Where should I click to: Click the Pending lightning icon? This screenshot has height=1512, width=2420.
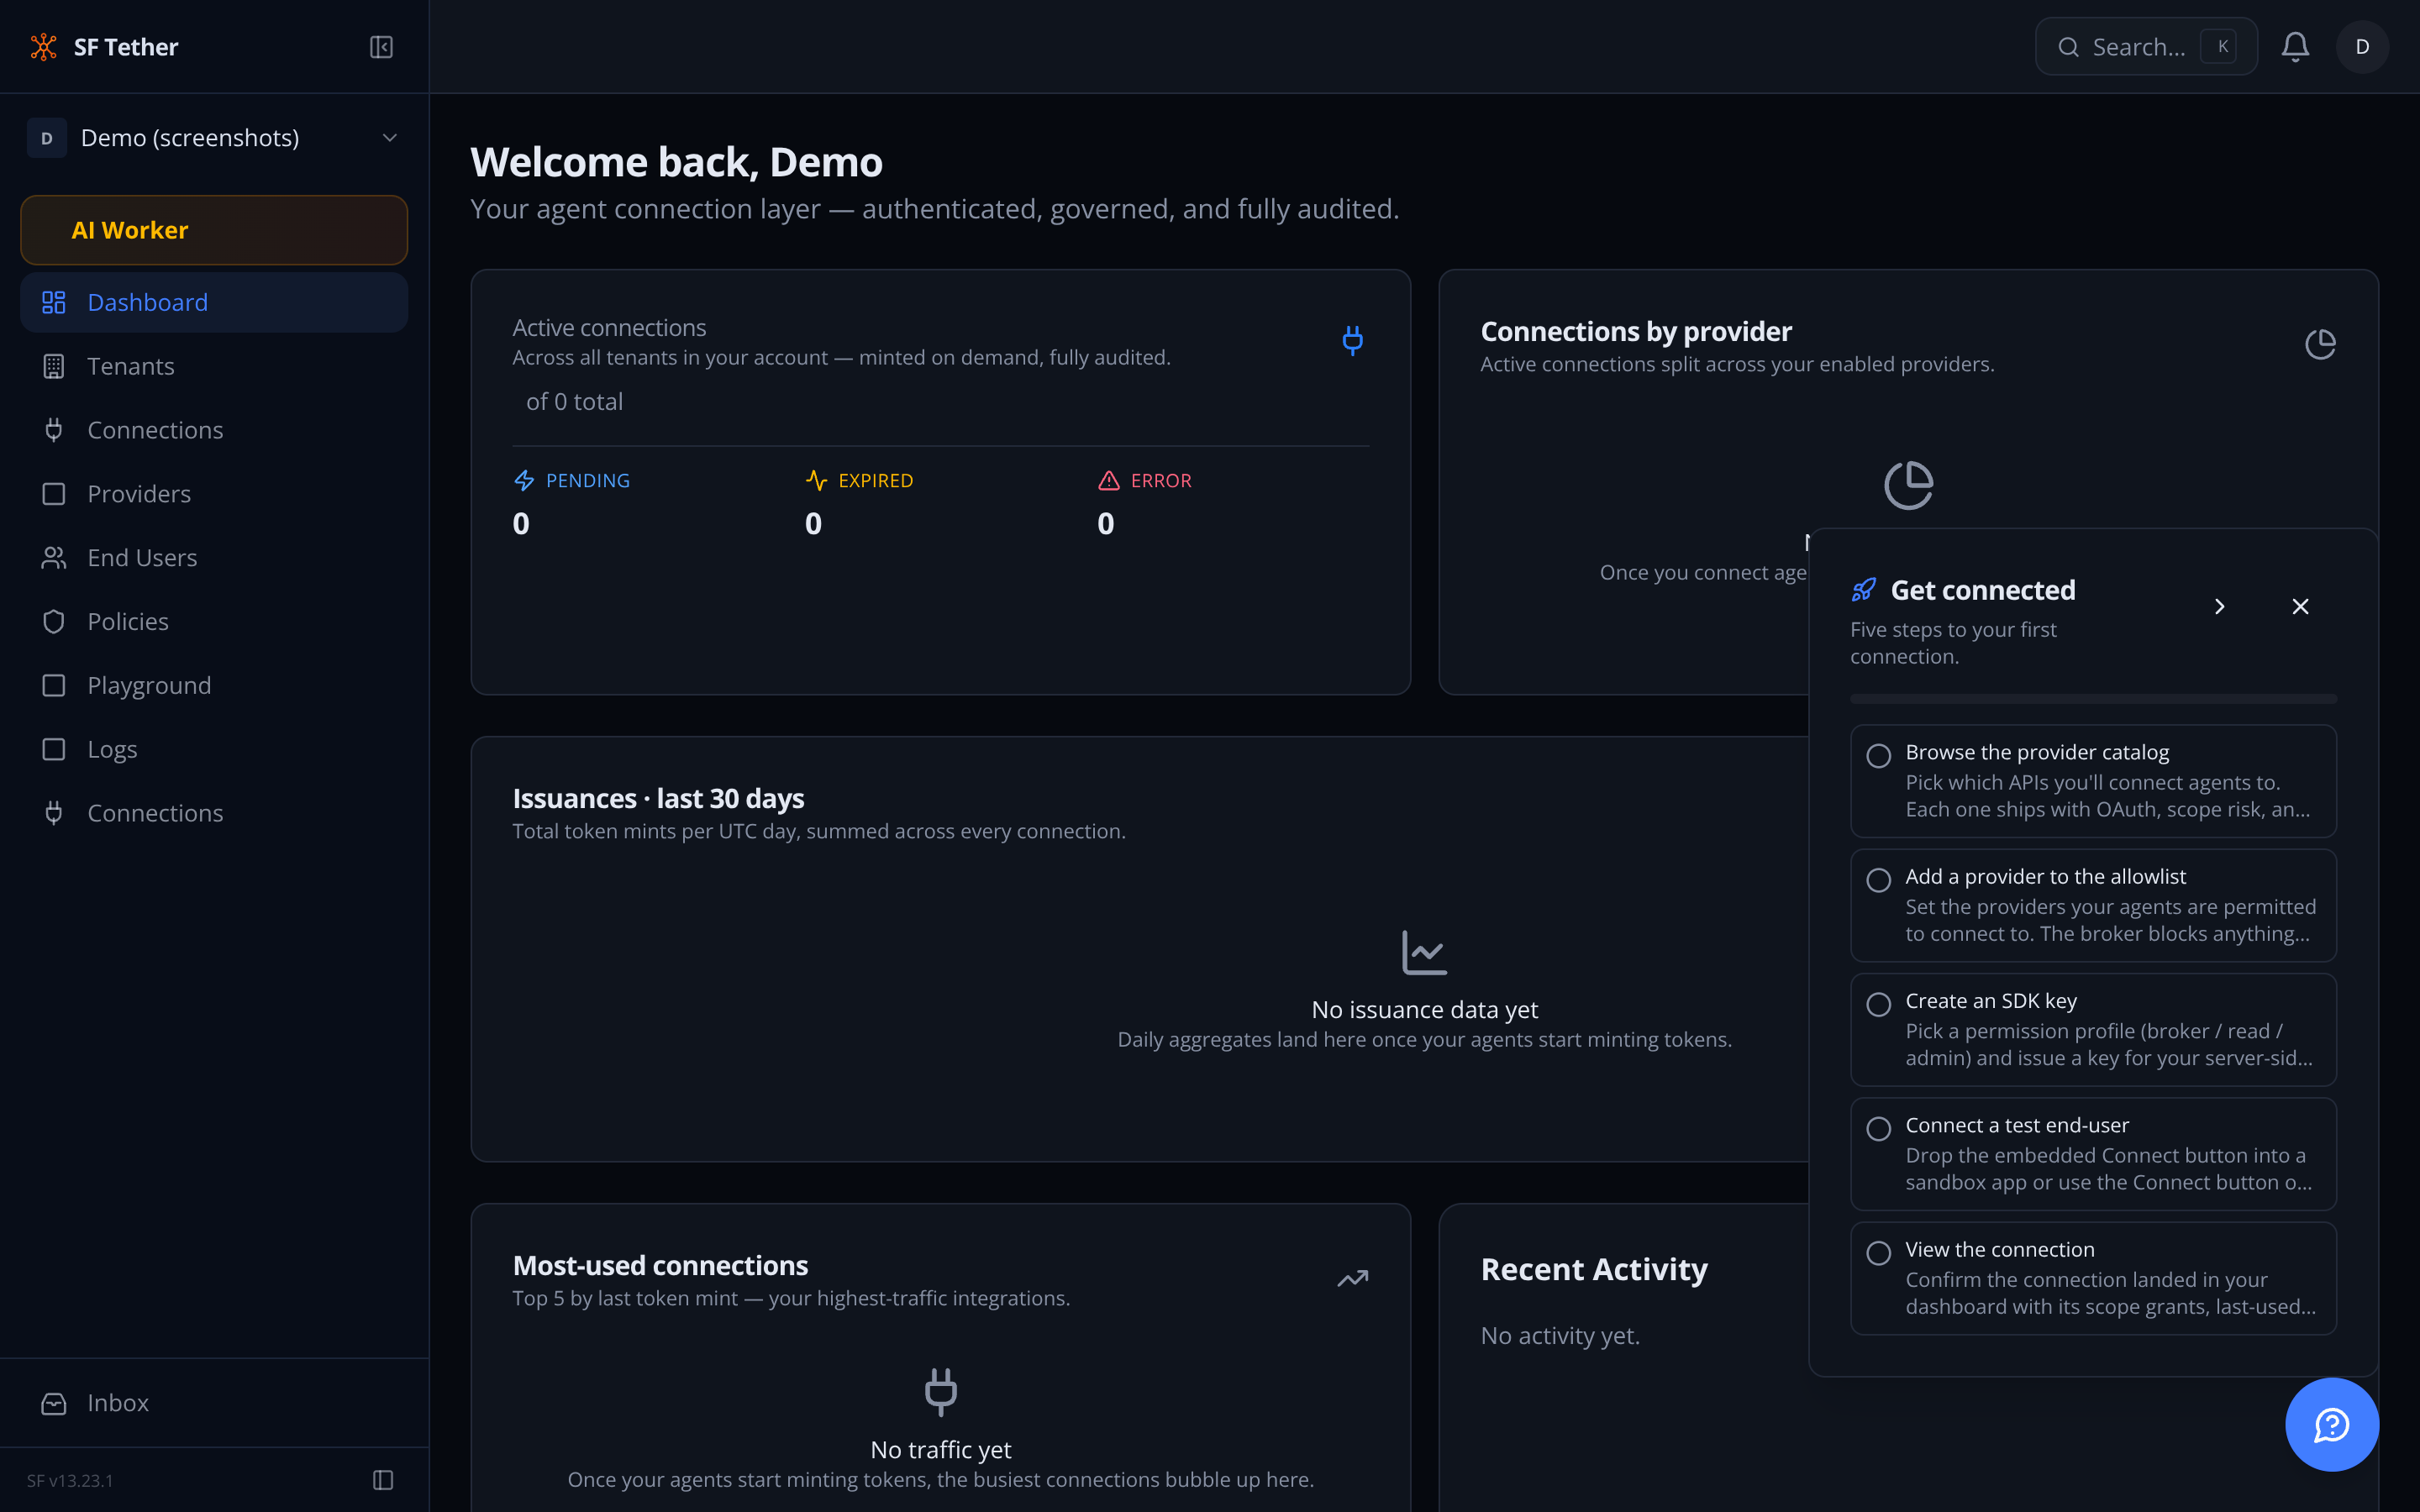pos(524,480)
